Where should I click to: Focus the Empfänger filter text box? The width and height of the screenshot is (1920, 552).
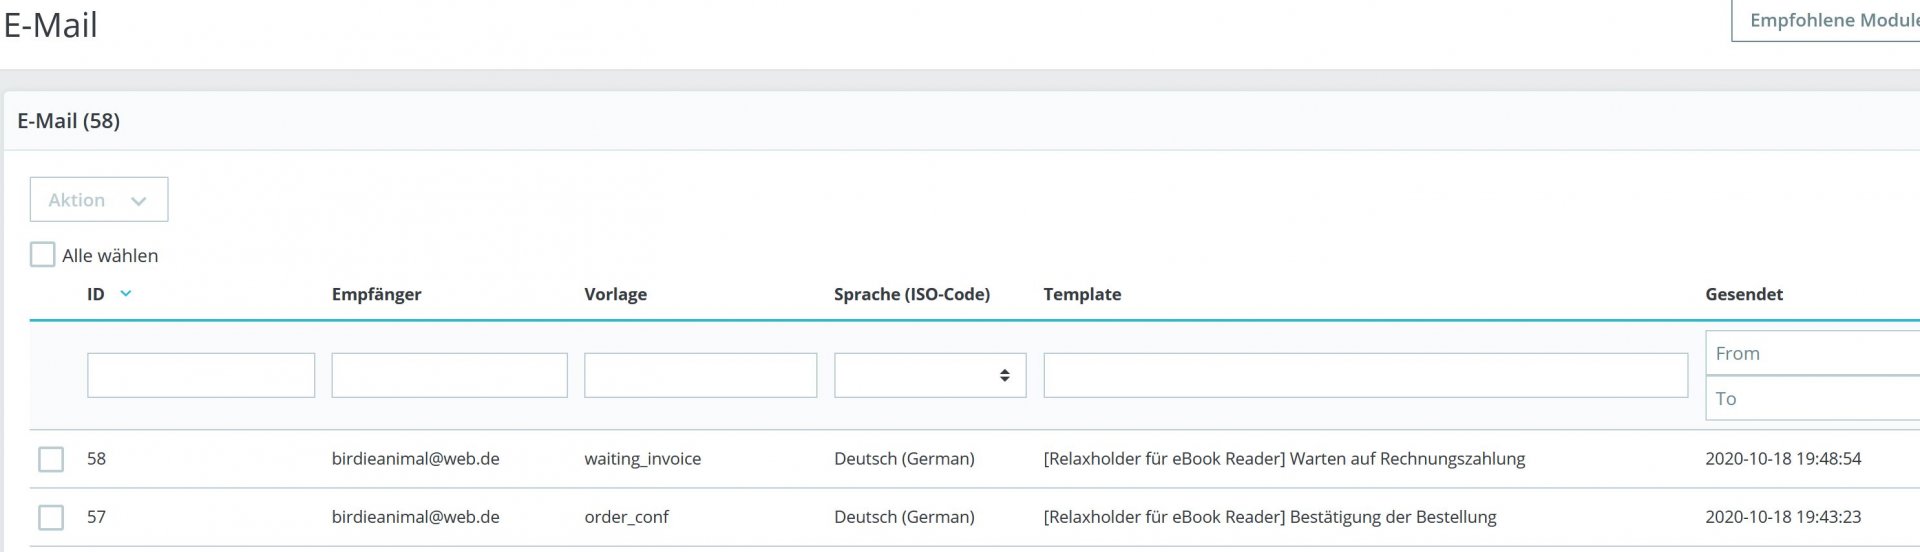[449, 376]
